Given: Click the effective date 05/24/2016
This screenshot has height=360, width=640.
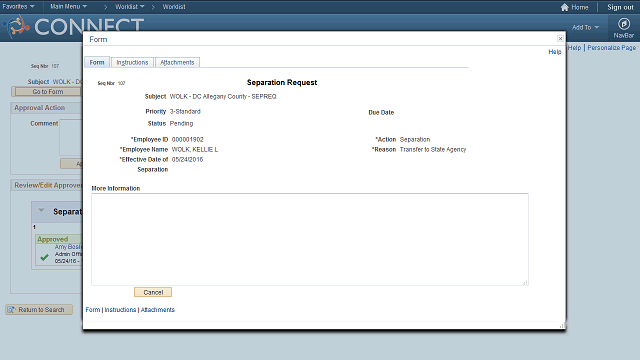Looking at the screenshot, I should [187, 160].
